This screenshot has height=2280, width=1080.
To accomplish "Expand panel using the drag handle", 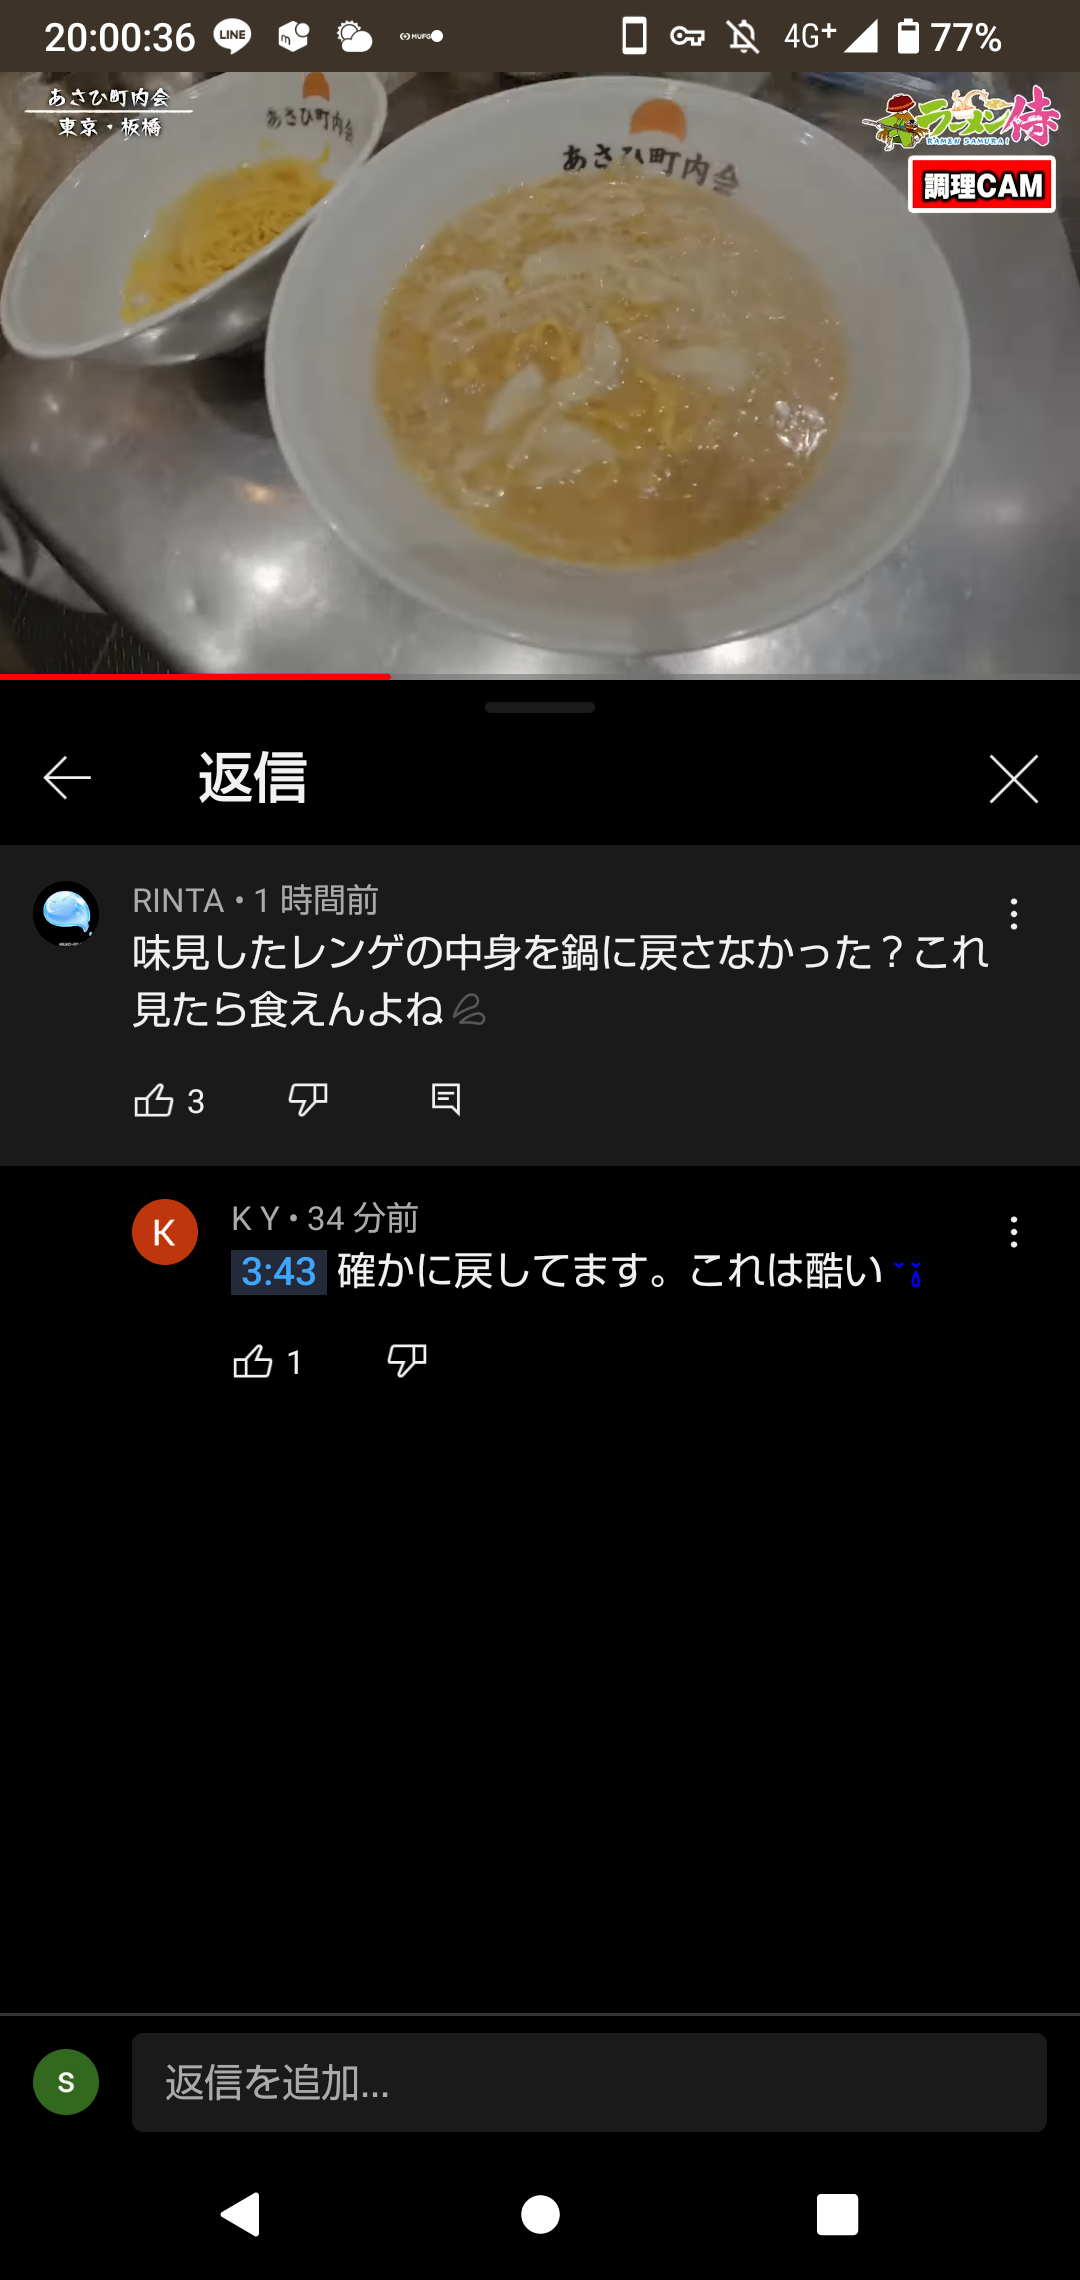I will pos(540,707).
